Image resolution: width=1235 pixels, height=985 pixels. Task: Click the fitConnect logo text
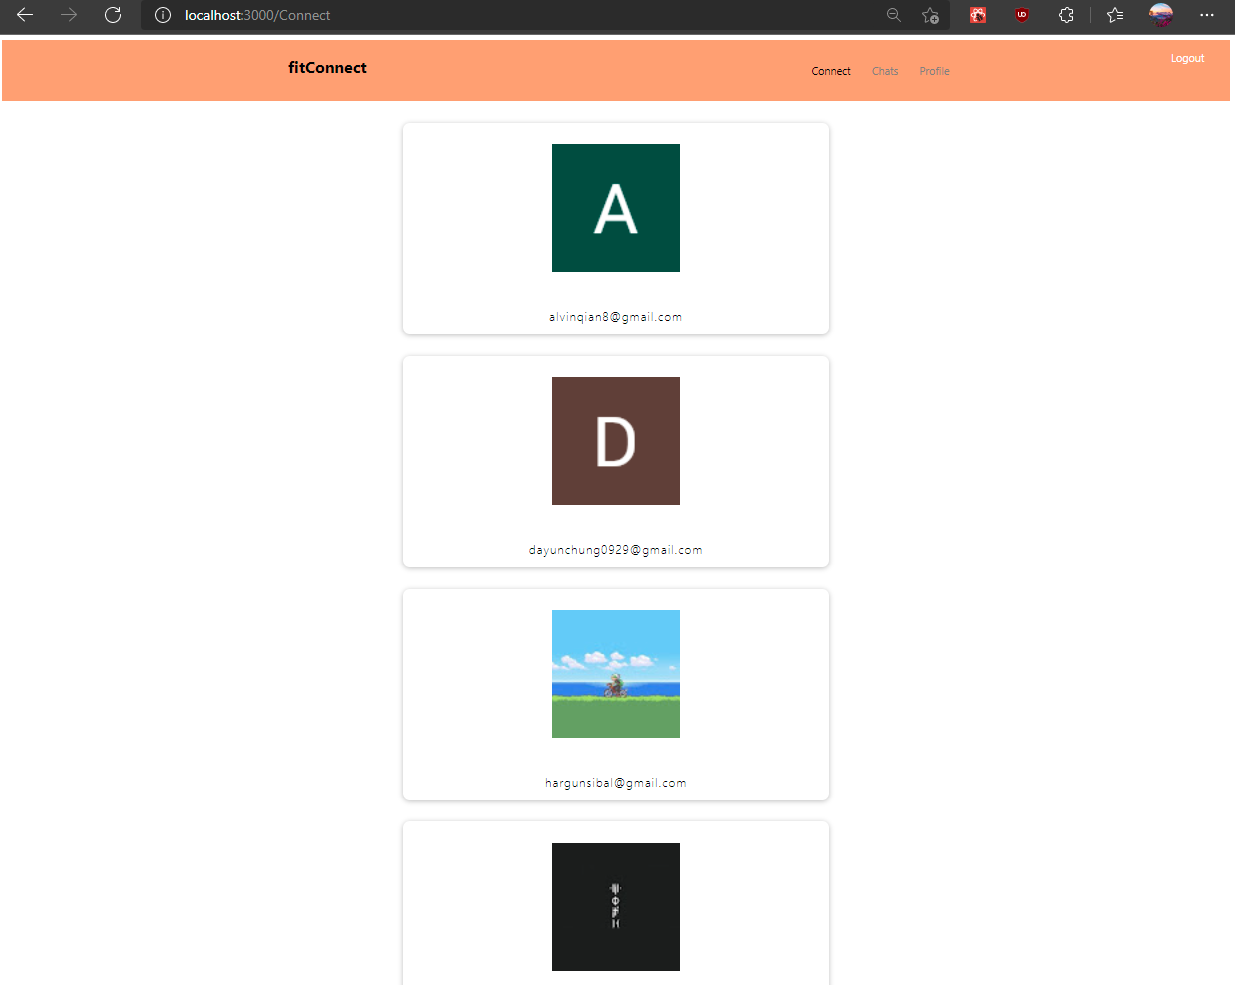click(x=327, y=68)
